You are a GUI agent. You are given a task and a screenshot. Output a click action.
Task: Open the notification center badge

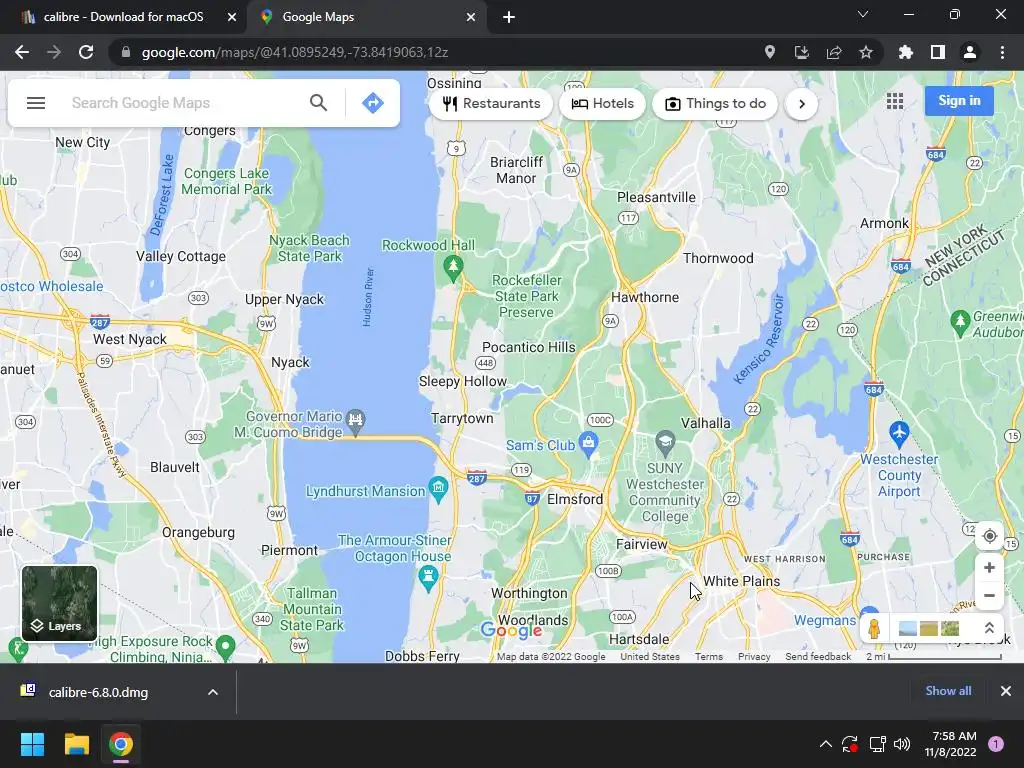pos(996,744)
